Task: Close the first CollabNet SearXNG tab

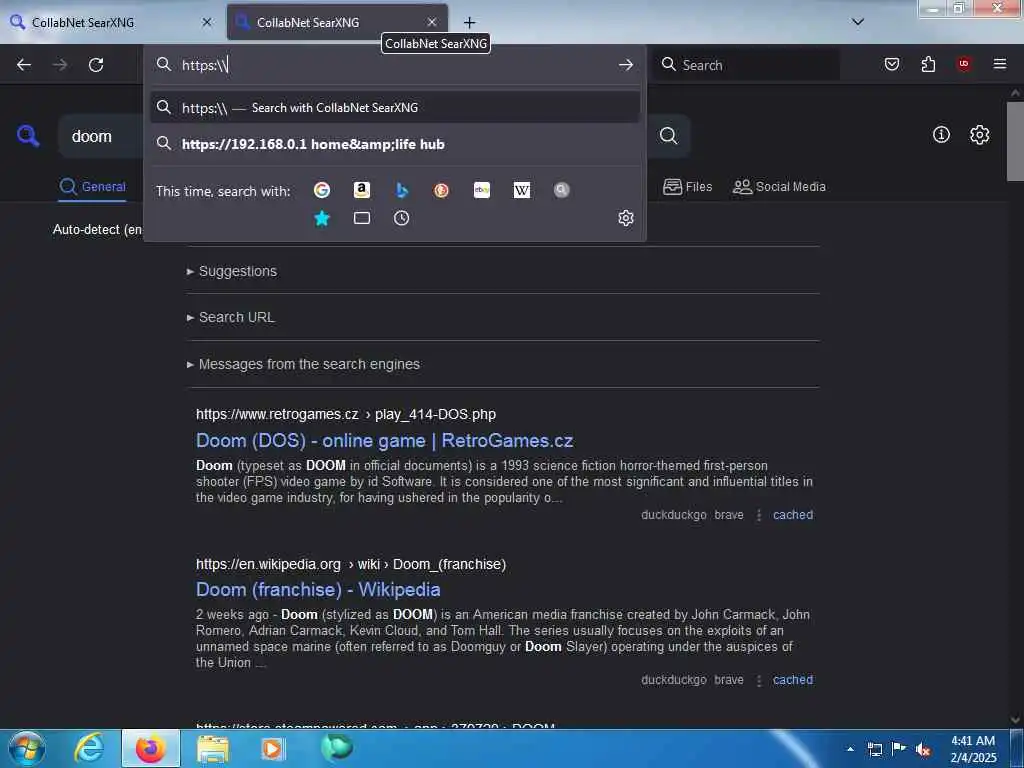Action: (x=207, y=22)
